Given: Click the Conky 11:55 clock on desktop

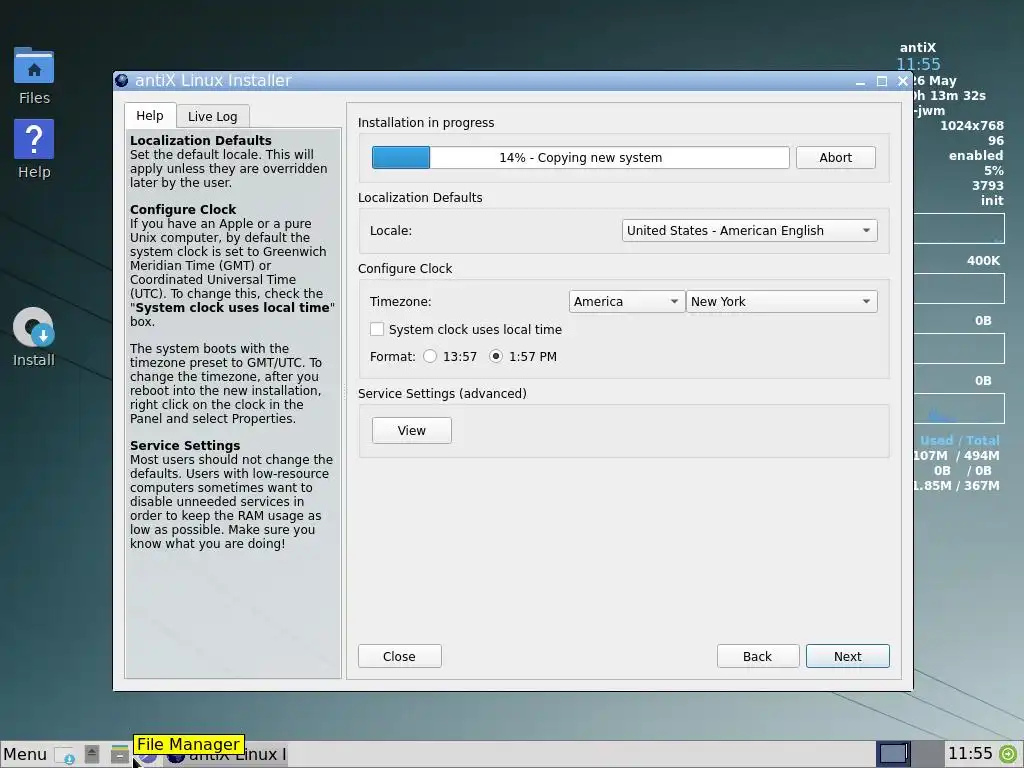Looking at the screenshot, I should 918,64.
